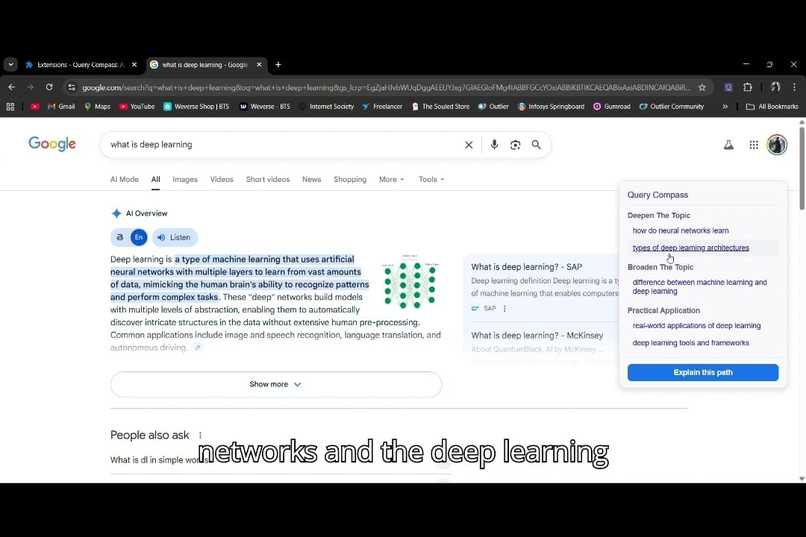Viewport: 806px width, 537px height.
Task: Open Gmail bookmark
Action: (61, 106)
